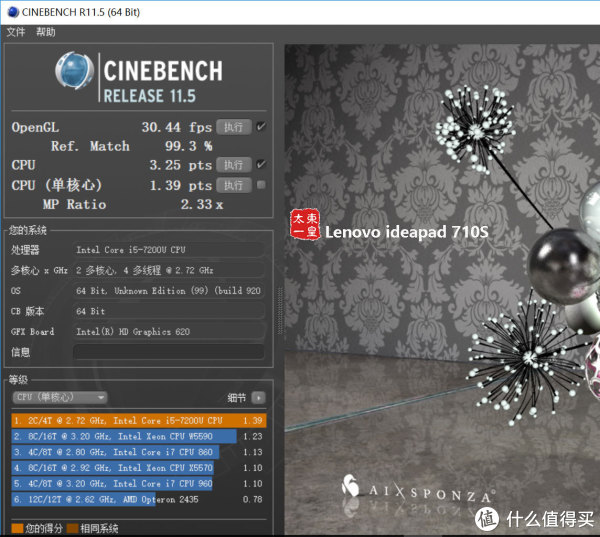Open the 文件 menu
Viewport: 600px width, 537px height.
click(x=16, y=32)
